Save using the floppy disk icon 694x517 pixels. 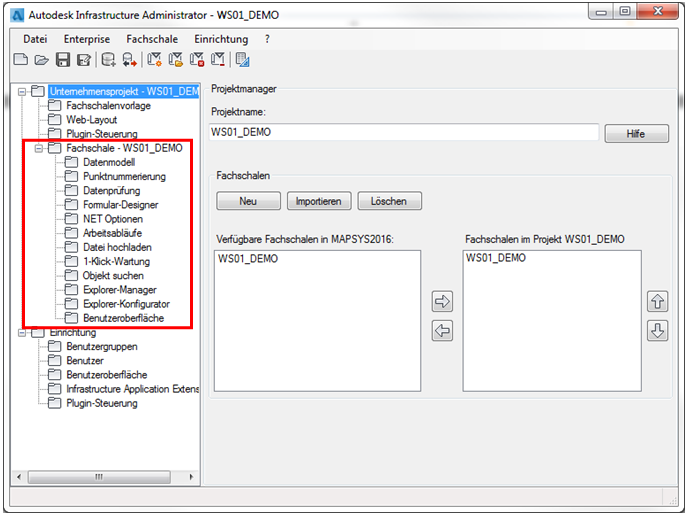coord(63,60)
